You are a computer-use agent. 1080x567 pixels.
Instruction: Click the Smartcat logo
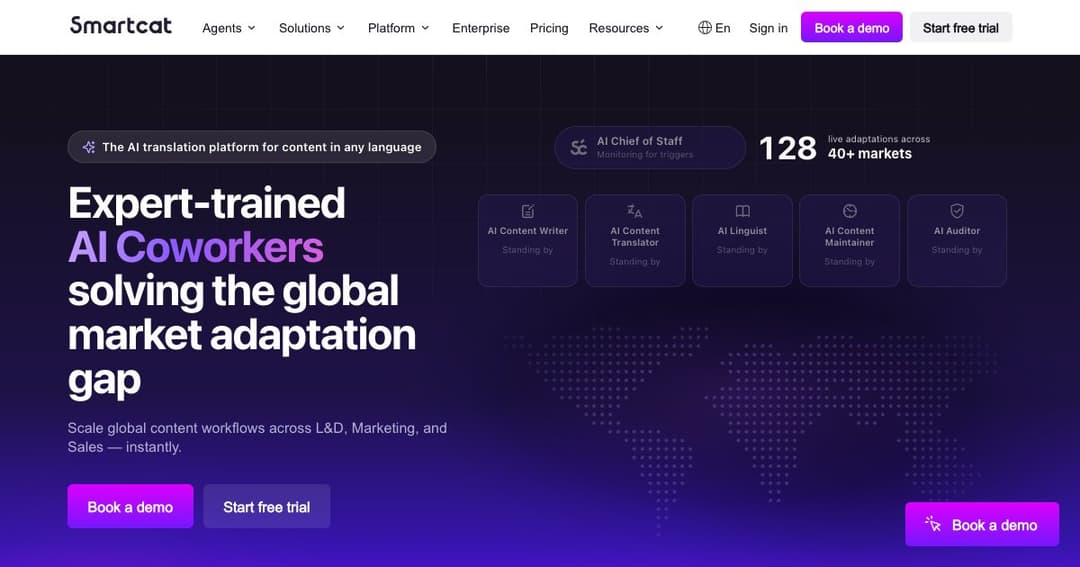click(x=121, y=26)
